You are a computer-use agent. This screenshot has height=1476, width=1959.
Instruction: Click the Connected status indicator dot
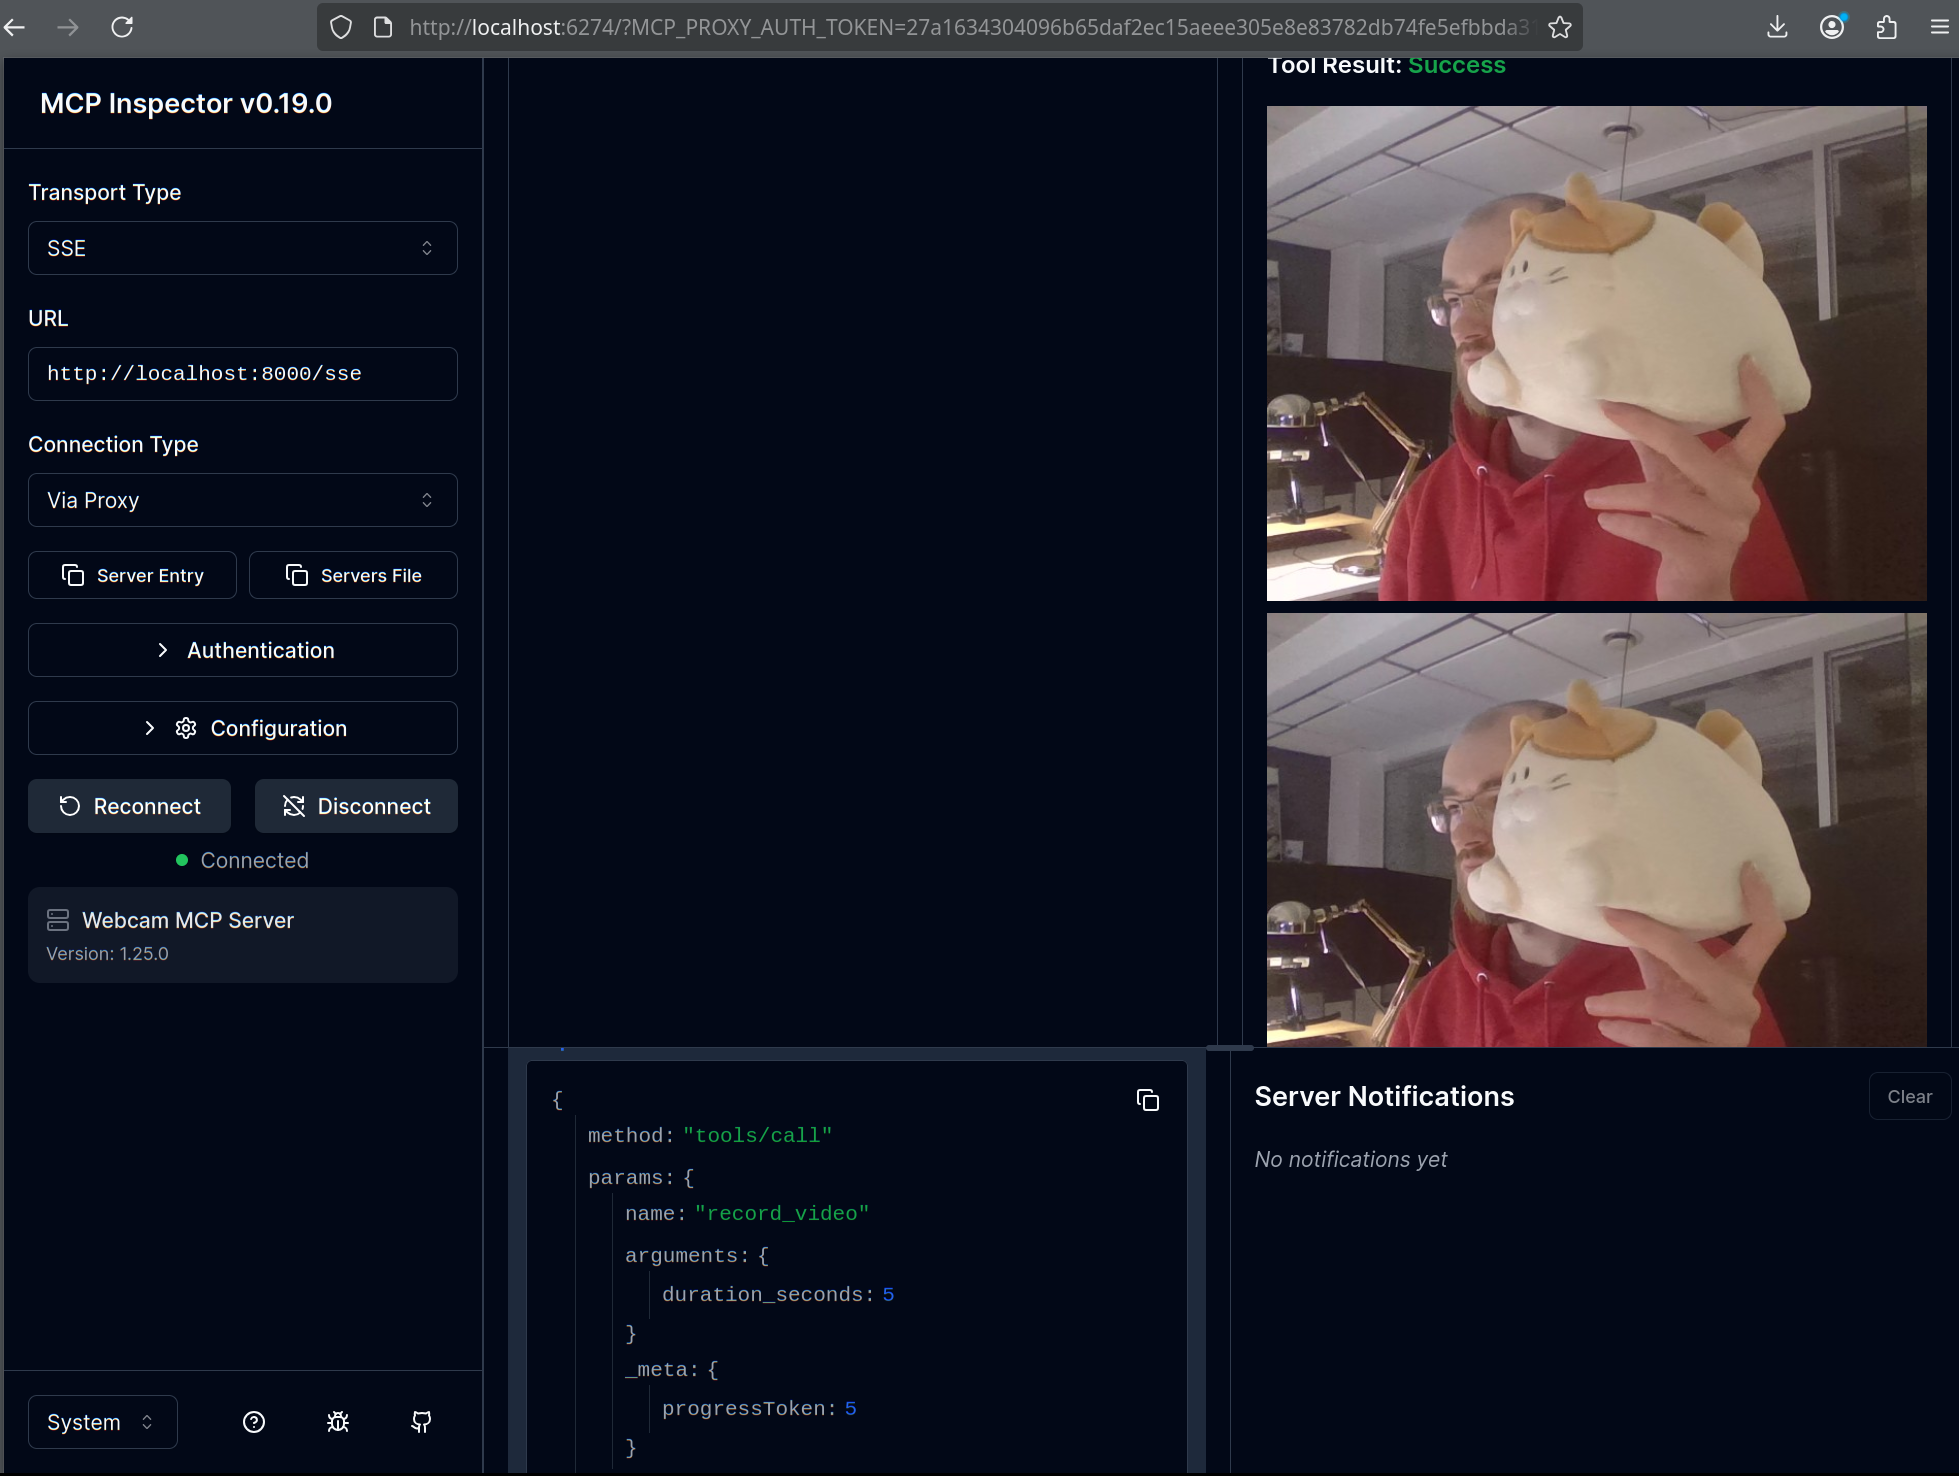[x=182, y=860]
